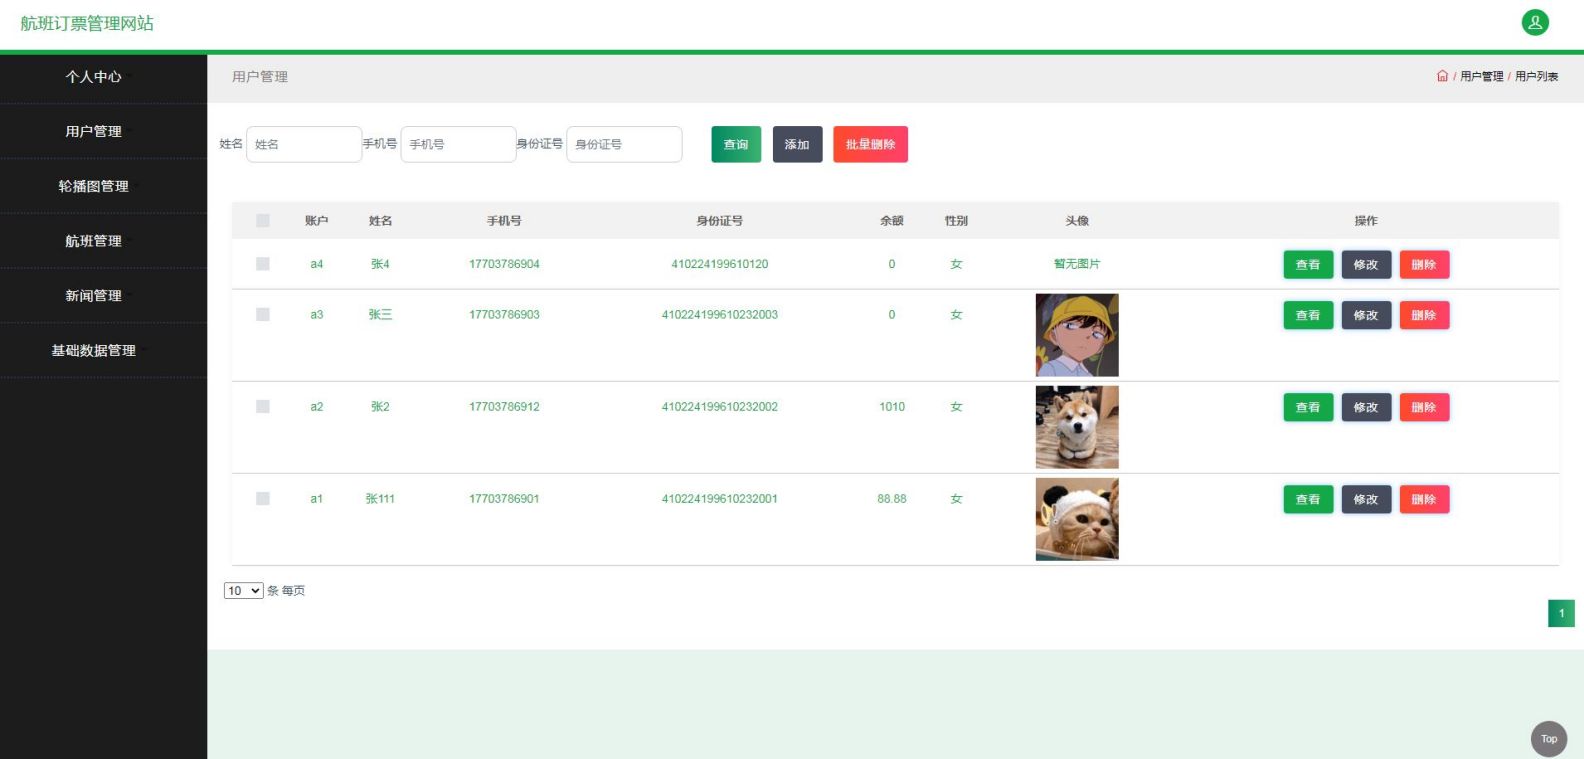
Task: Expand 个人中心 sidebar menu
Action: 103,77
